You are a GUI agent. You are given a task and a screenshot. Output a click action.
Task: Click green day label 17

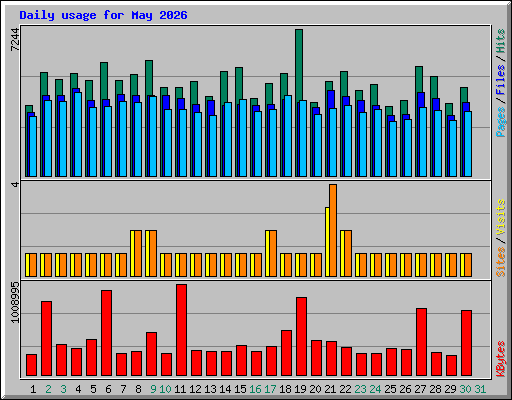tap(270, 389)
